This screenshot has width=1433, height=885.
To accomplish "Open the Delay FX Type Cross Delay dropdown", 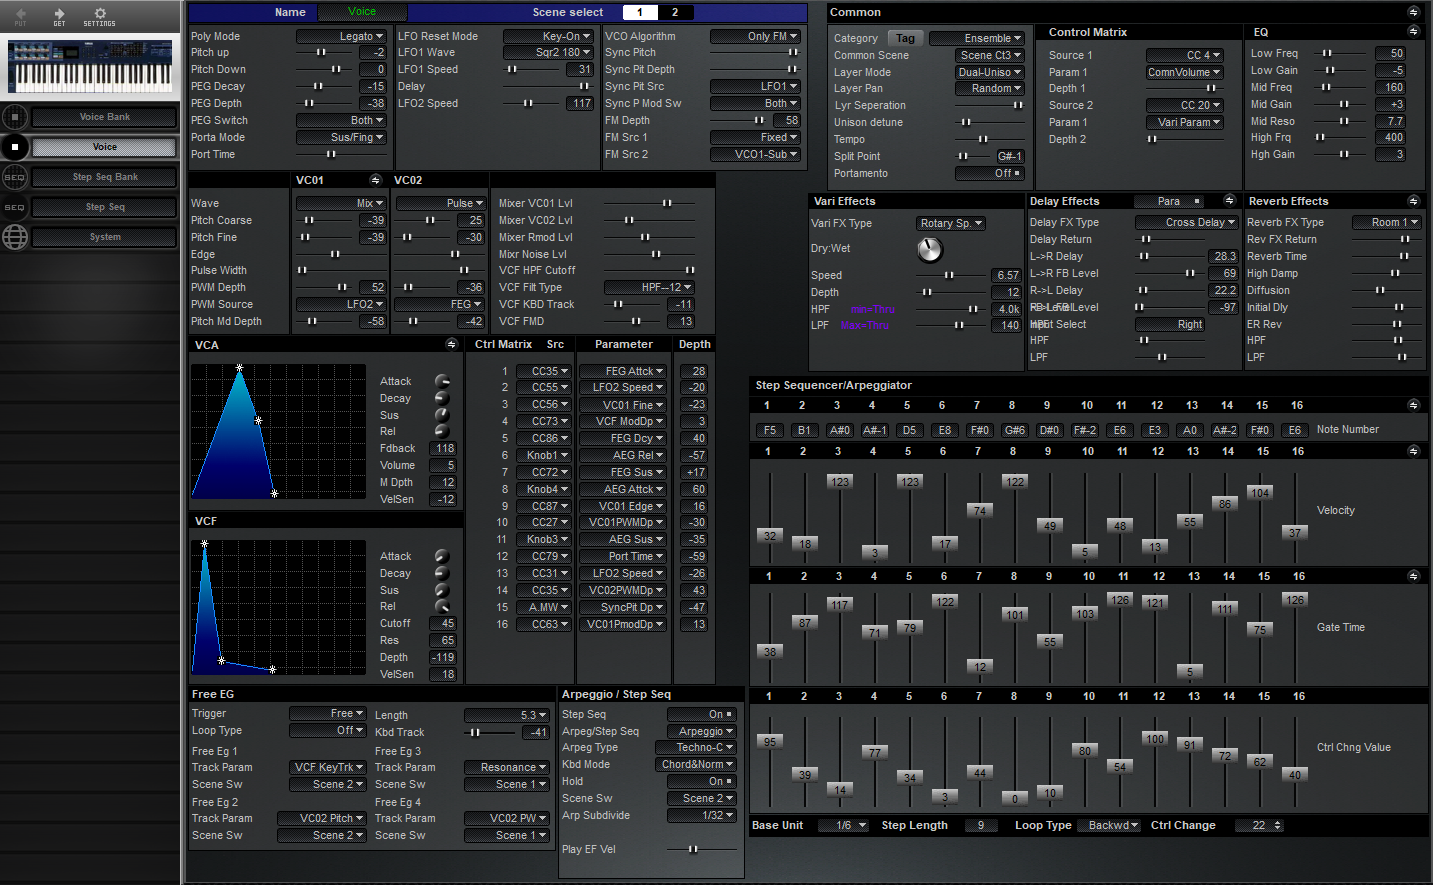I will (1187, 222).
